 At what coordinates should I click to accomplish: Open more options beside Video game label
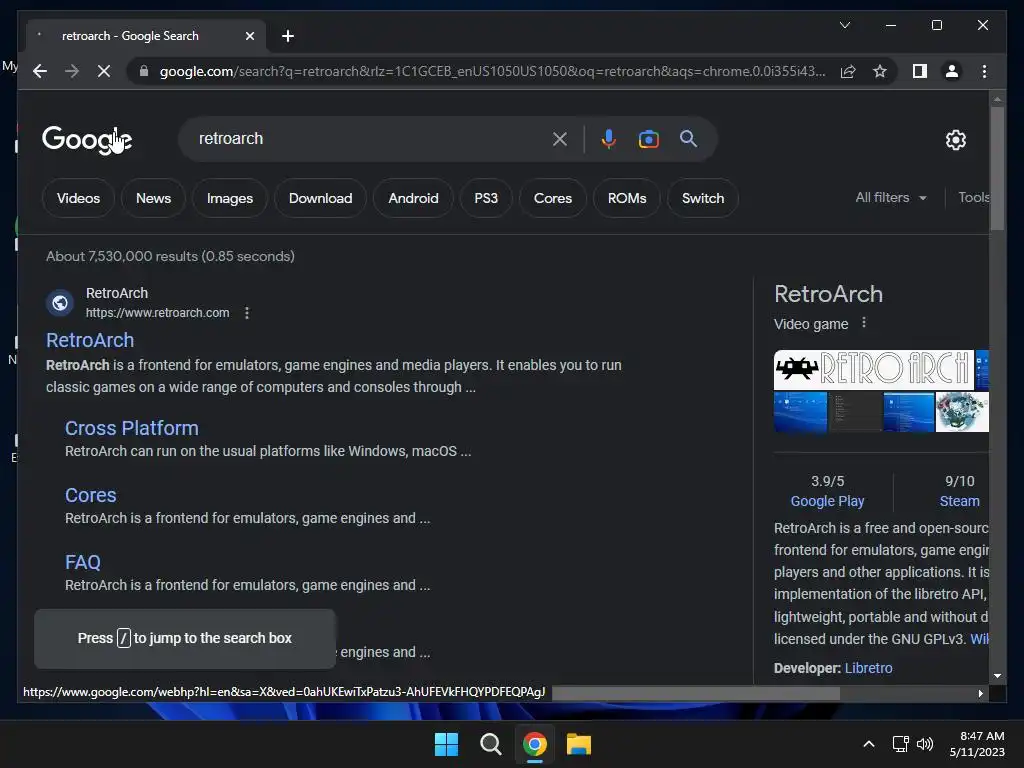coord(863,323)
